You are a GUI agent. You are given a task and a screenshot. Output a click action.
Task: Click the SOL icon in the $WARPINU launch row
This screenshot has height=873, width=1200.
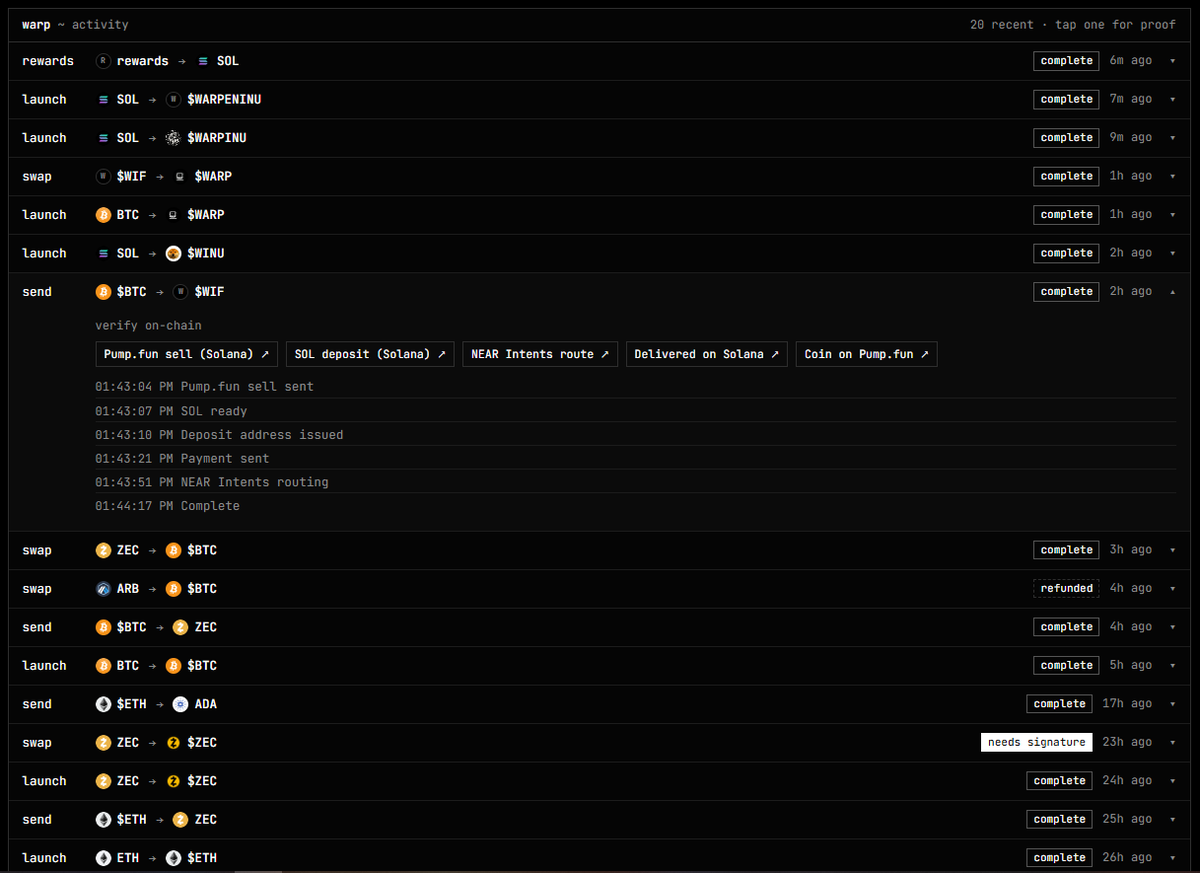point(103,138)
